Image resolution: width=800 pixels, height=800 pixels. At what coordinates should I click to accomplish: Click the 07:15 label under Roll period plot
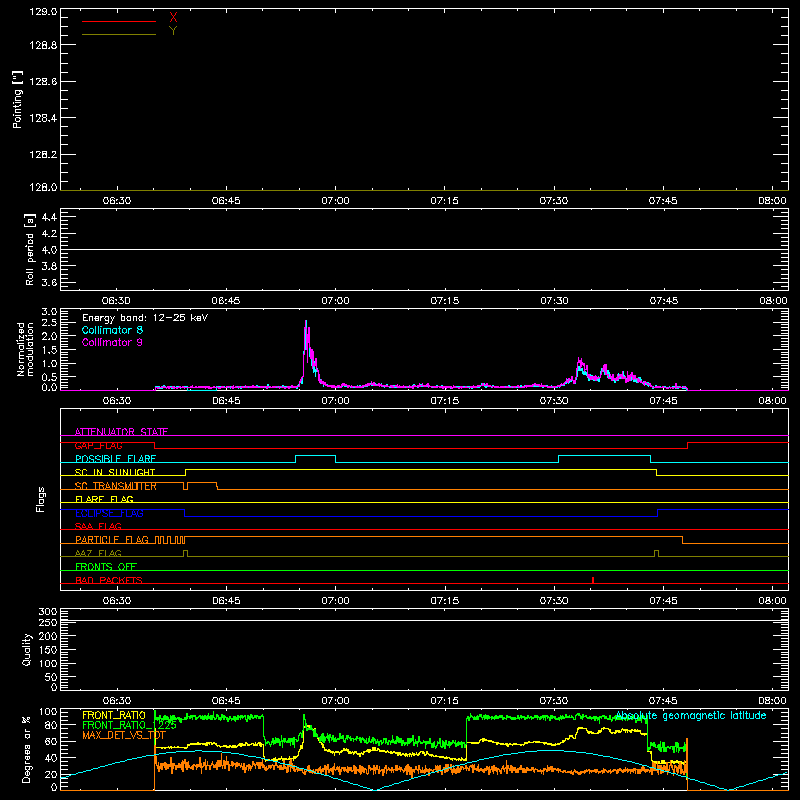(x=444, y=301)
